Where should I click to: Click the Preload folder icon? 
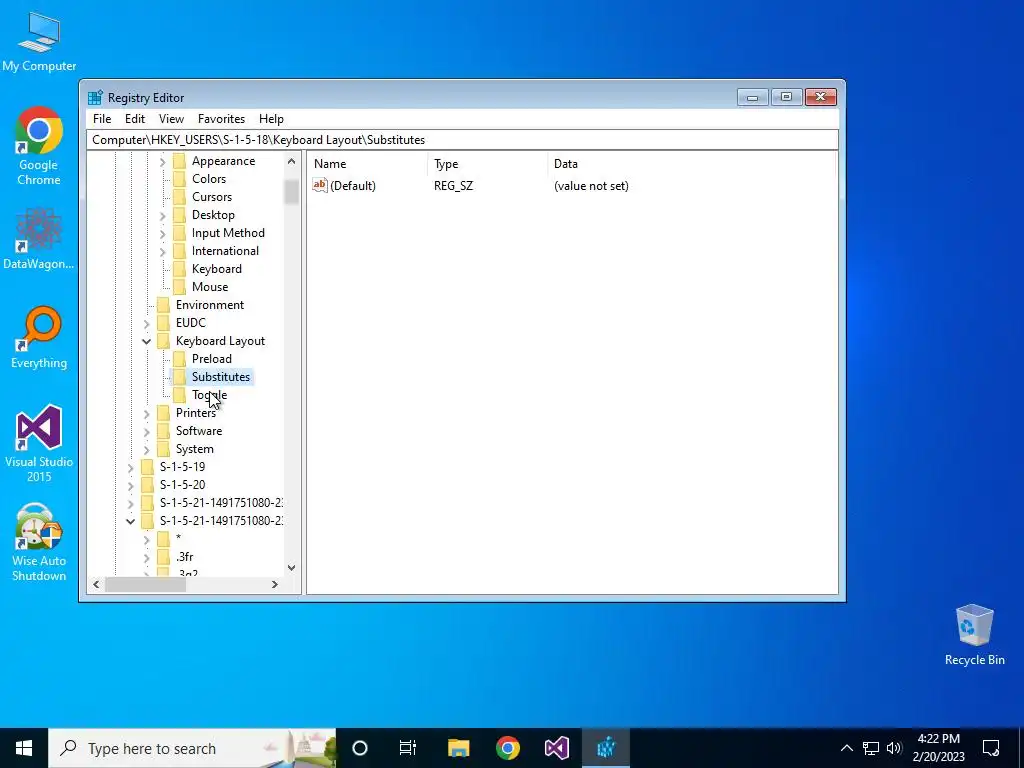[x=180, y=359]
